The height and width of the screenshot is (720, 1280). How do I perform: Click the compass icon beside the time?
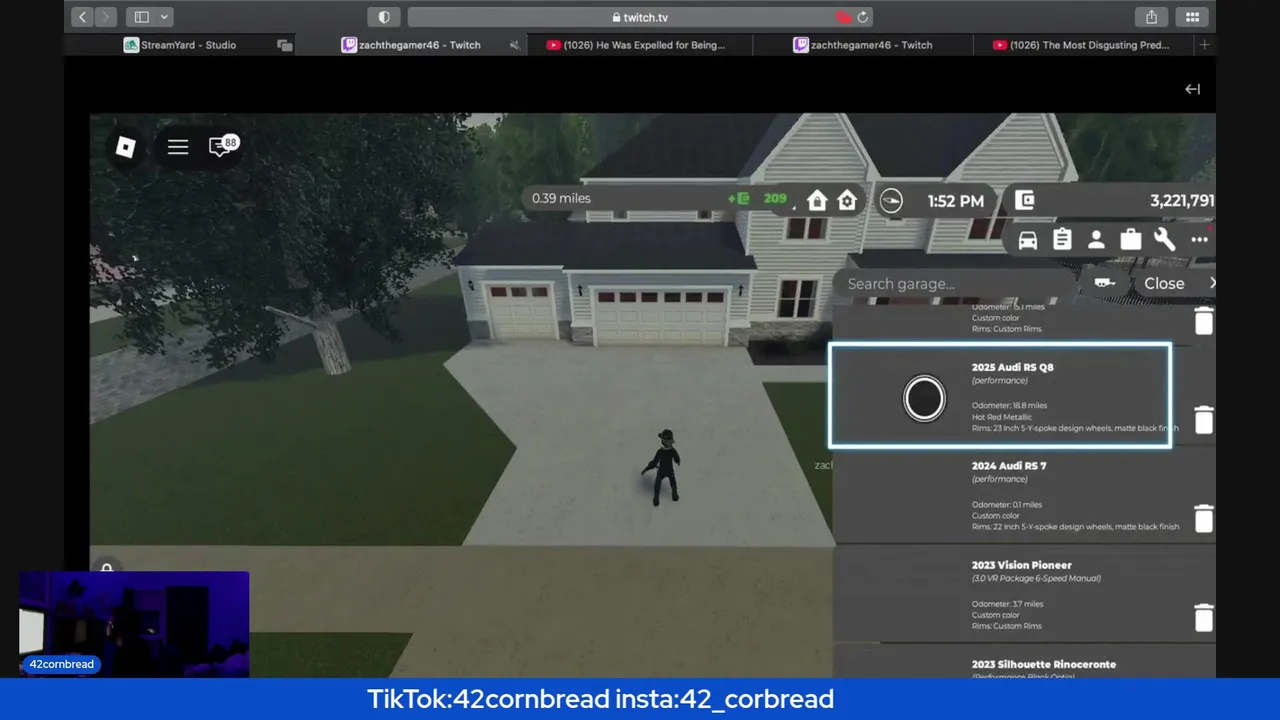click(890, 201)
